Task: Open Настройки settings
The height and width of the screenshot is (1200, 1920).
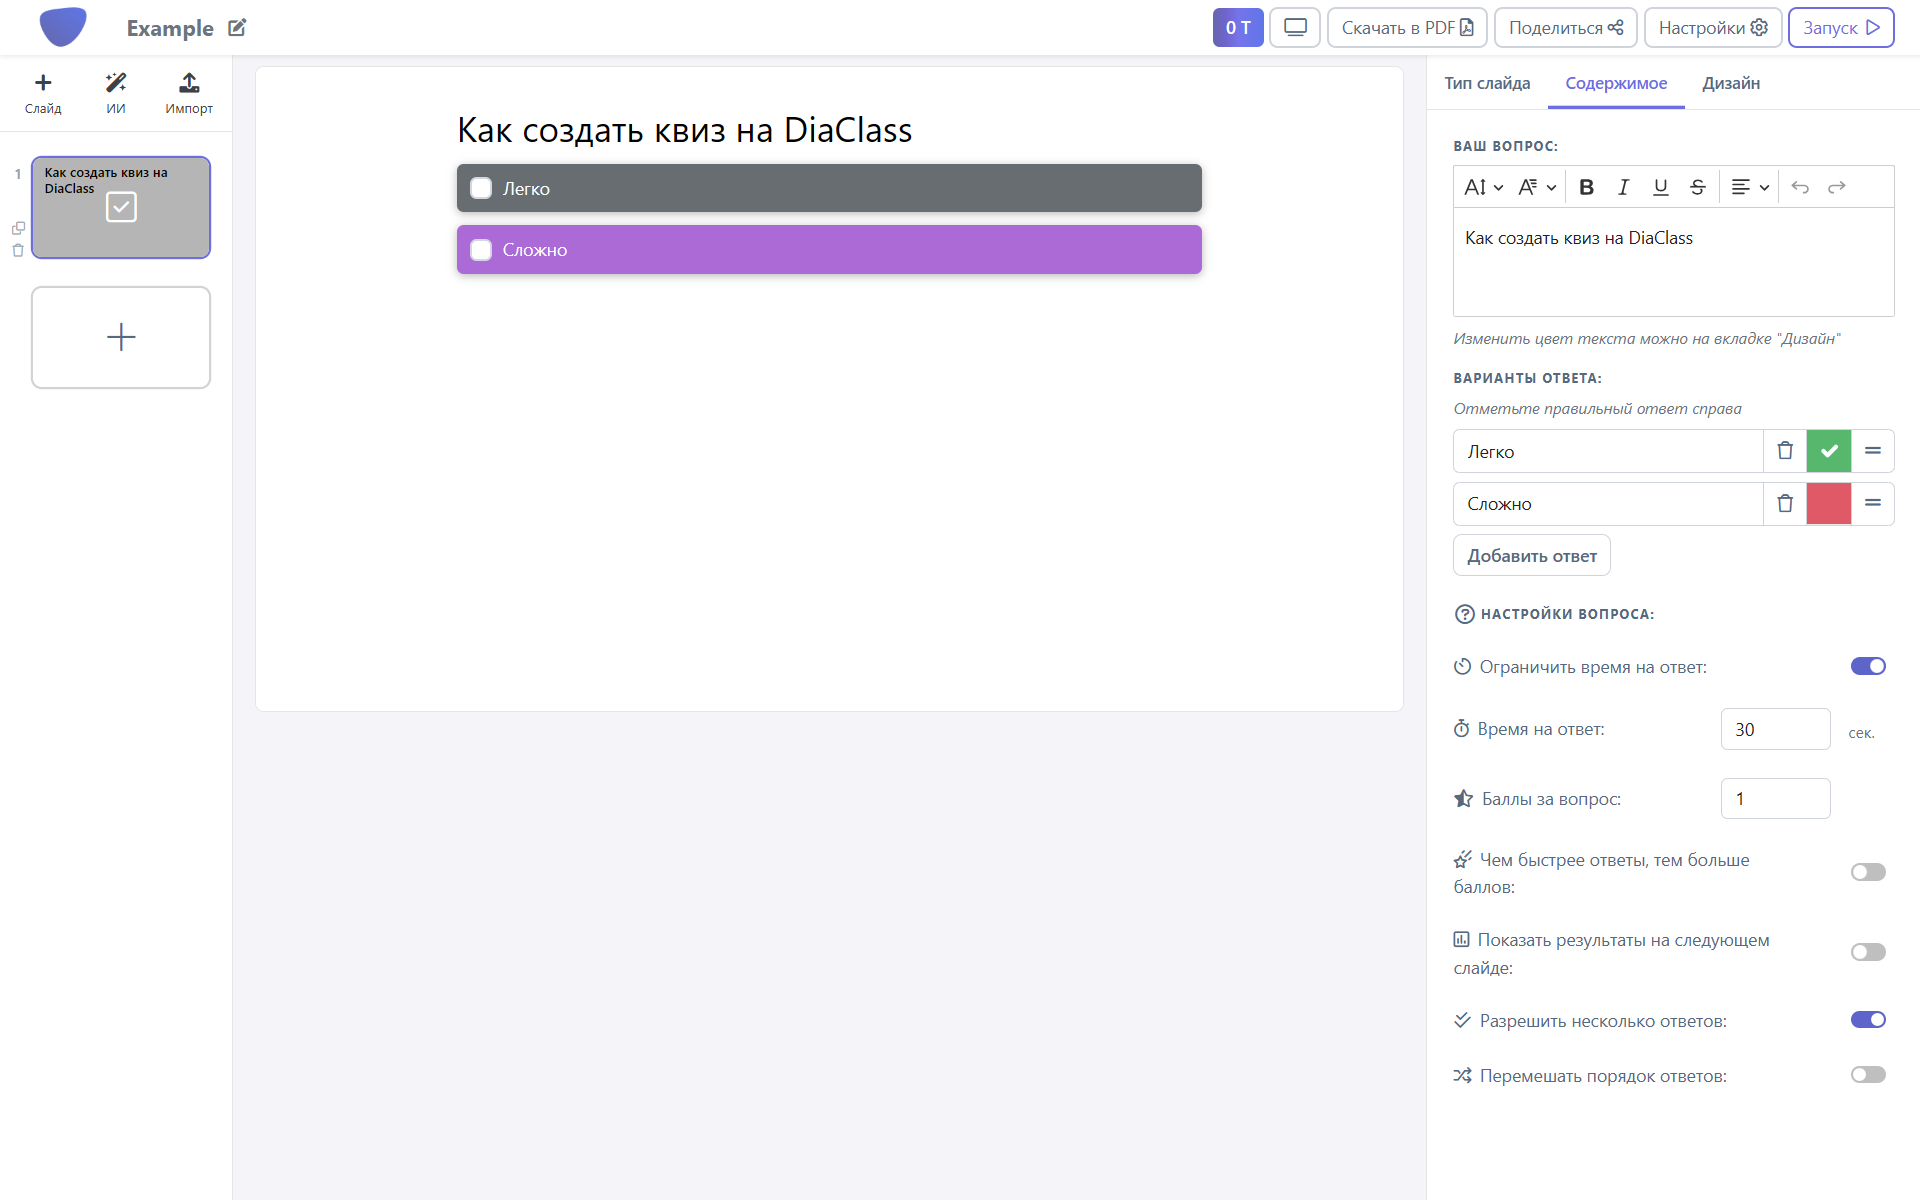Action: click(1713, 28)
